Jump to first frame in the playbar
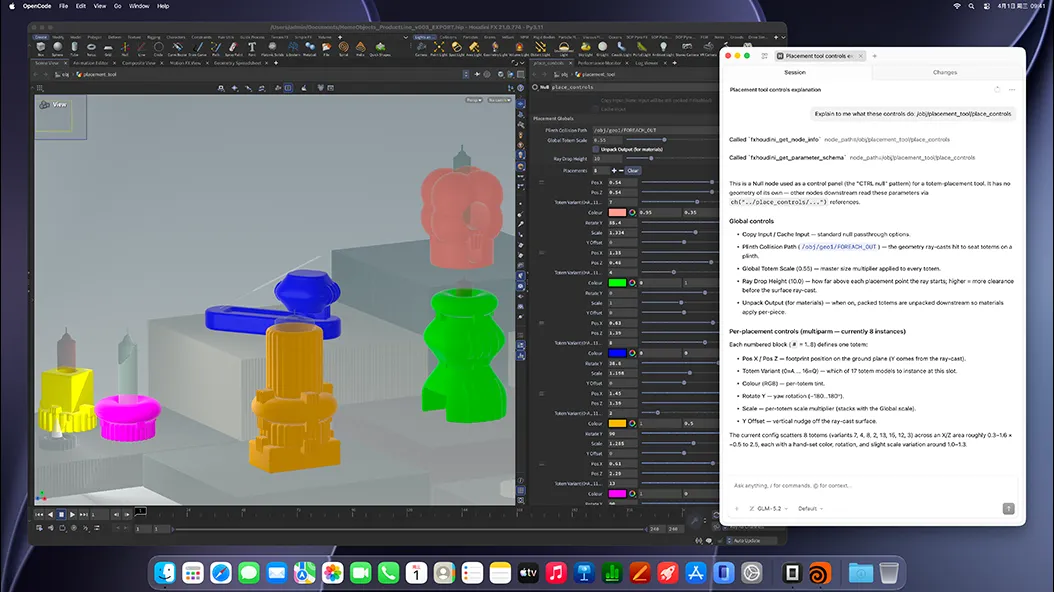 [x=39, y=515]
